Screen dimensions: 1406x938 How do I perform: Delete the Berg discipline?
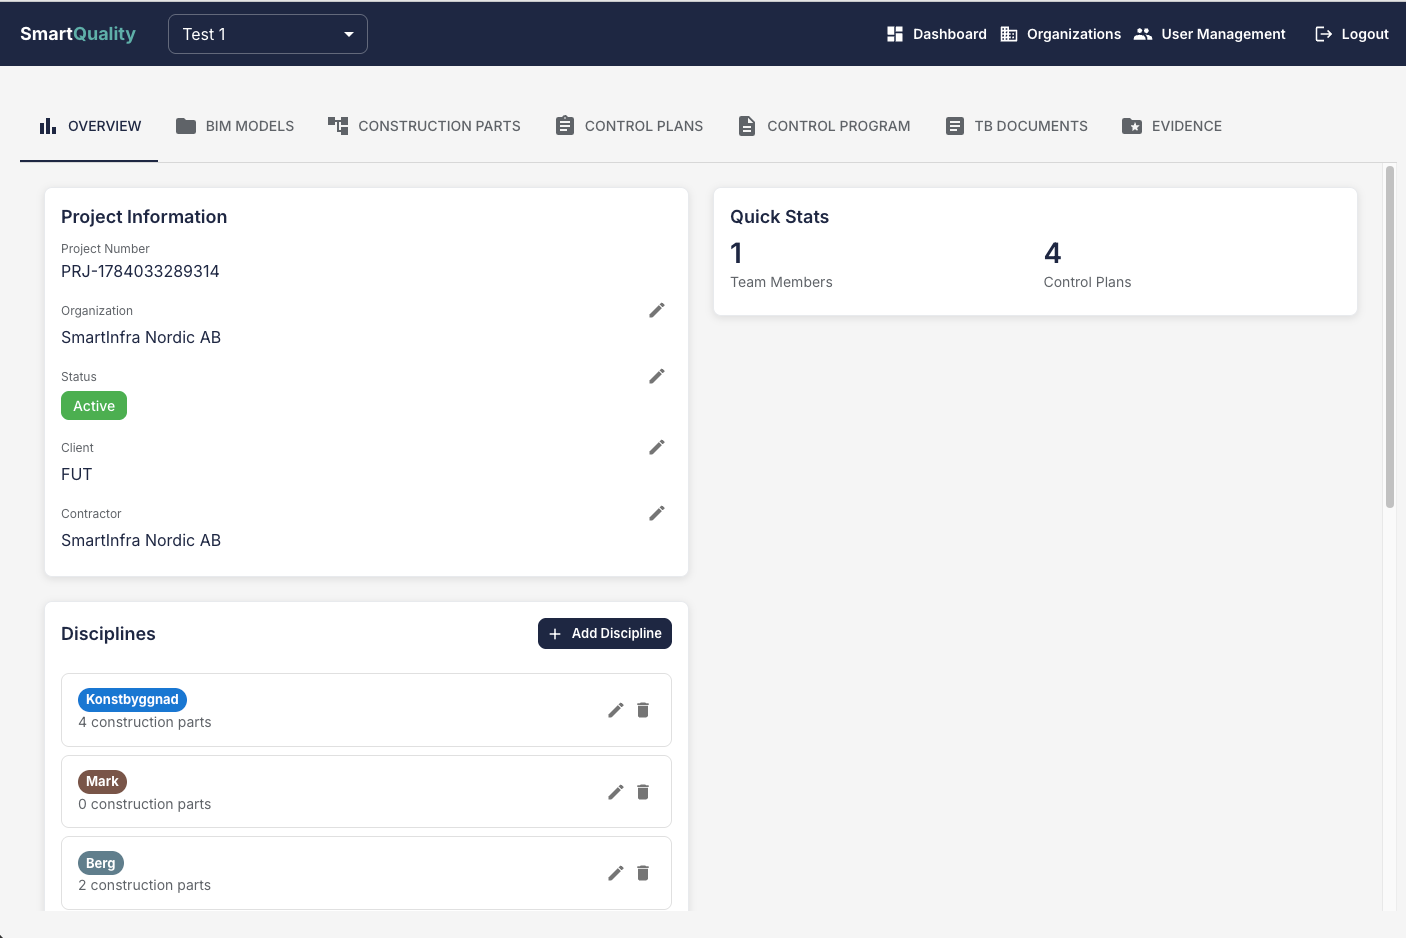(643, 873)
